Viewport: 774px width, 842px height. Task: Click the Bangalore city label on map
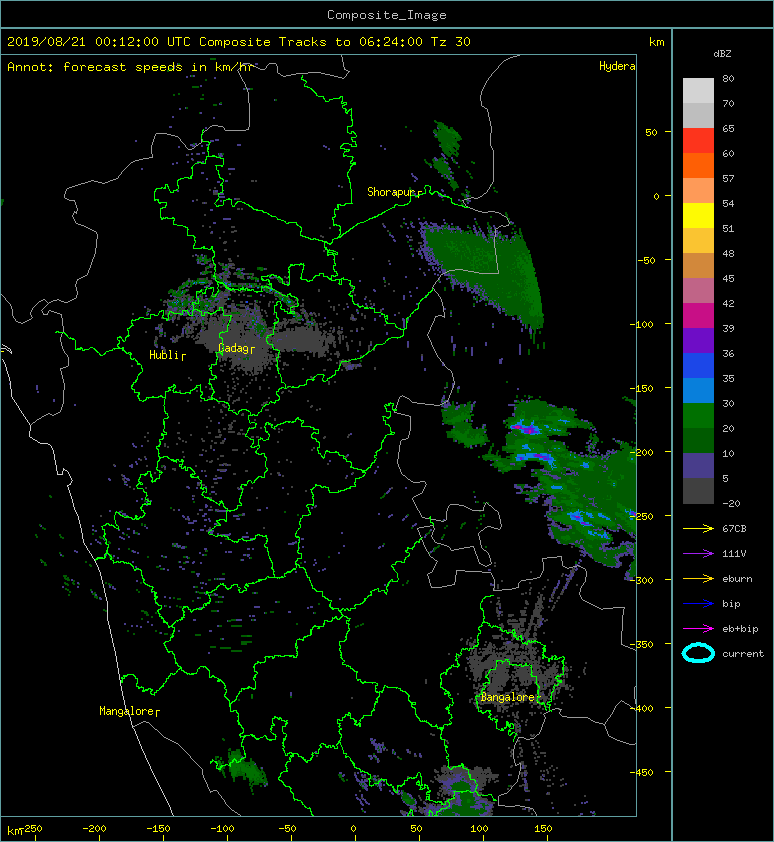coord(508,697)
